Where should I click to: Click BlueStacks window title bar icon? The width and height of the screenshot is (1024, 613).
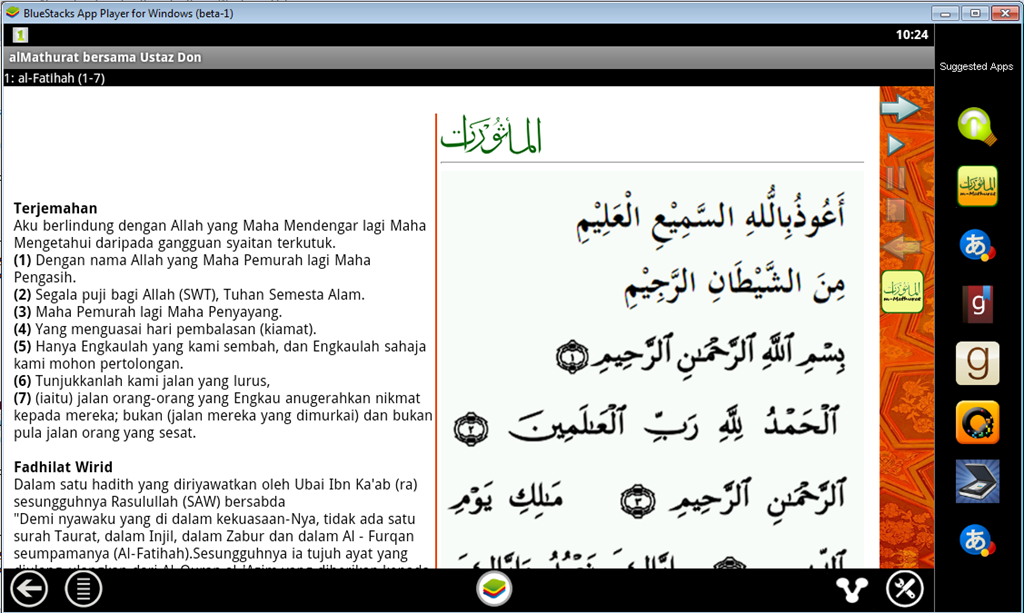pyautogui.click(x=12, y=12)
